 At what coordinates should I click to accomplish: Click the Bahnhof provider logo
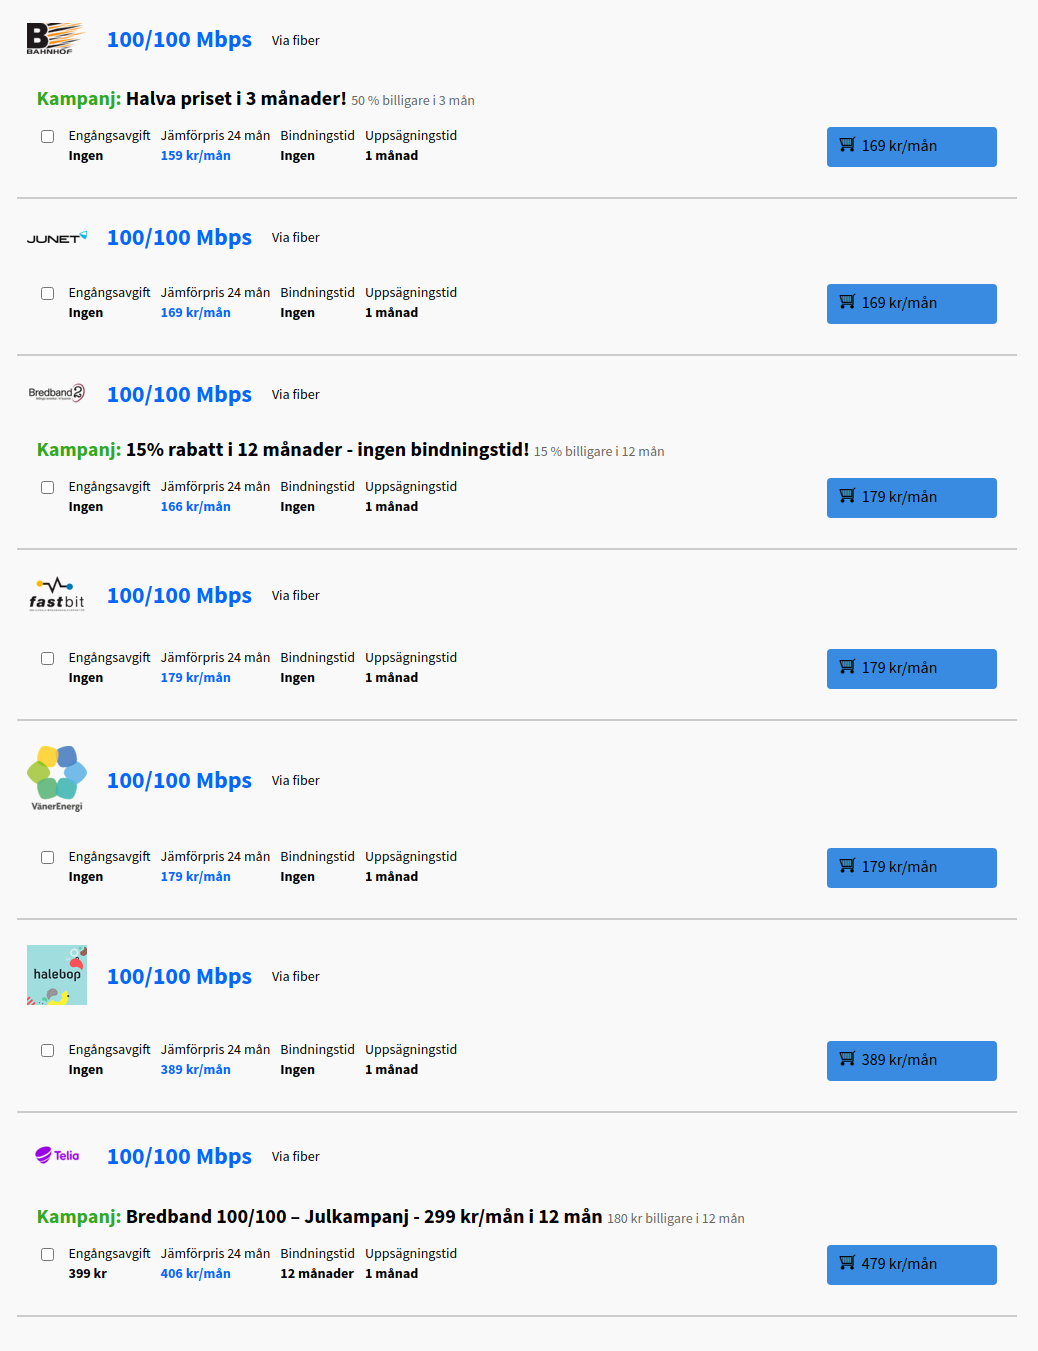pyautogui.click(x=56, y=39)
